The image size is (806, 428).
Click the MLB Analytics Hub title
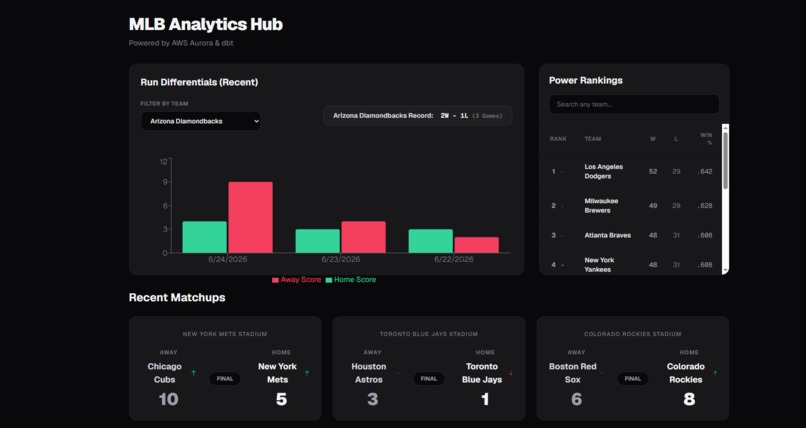pos(206,24)
